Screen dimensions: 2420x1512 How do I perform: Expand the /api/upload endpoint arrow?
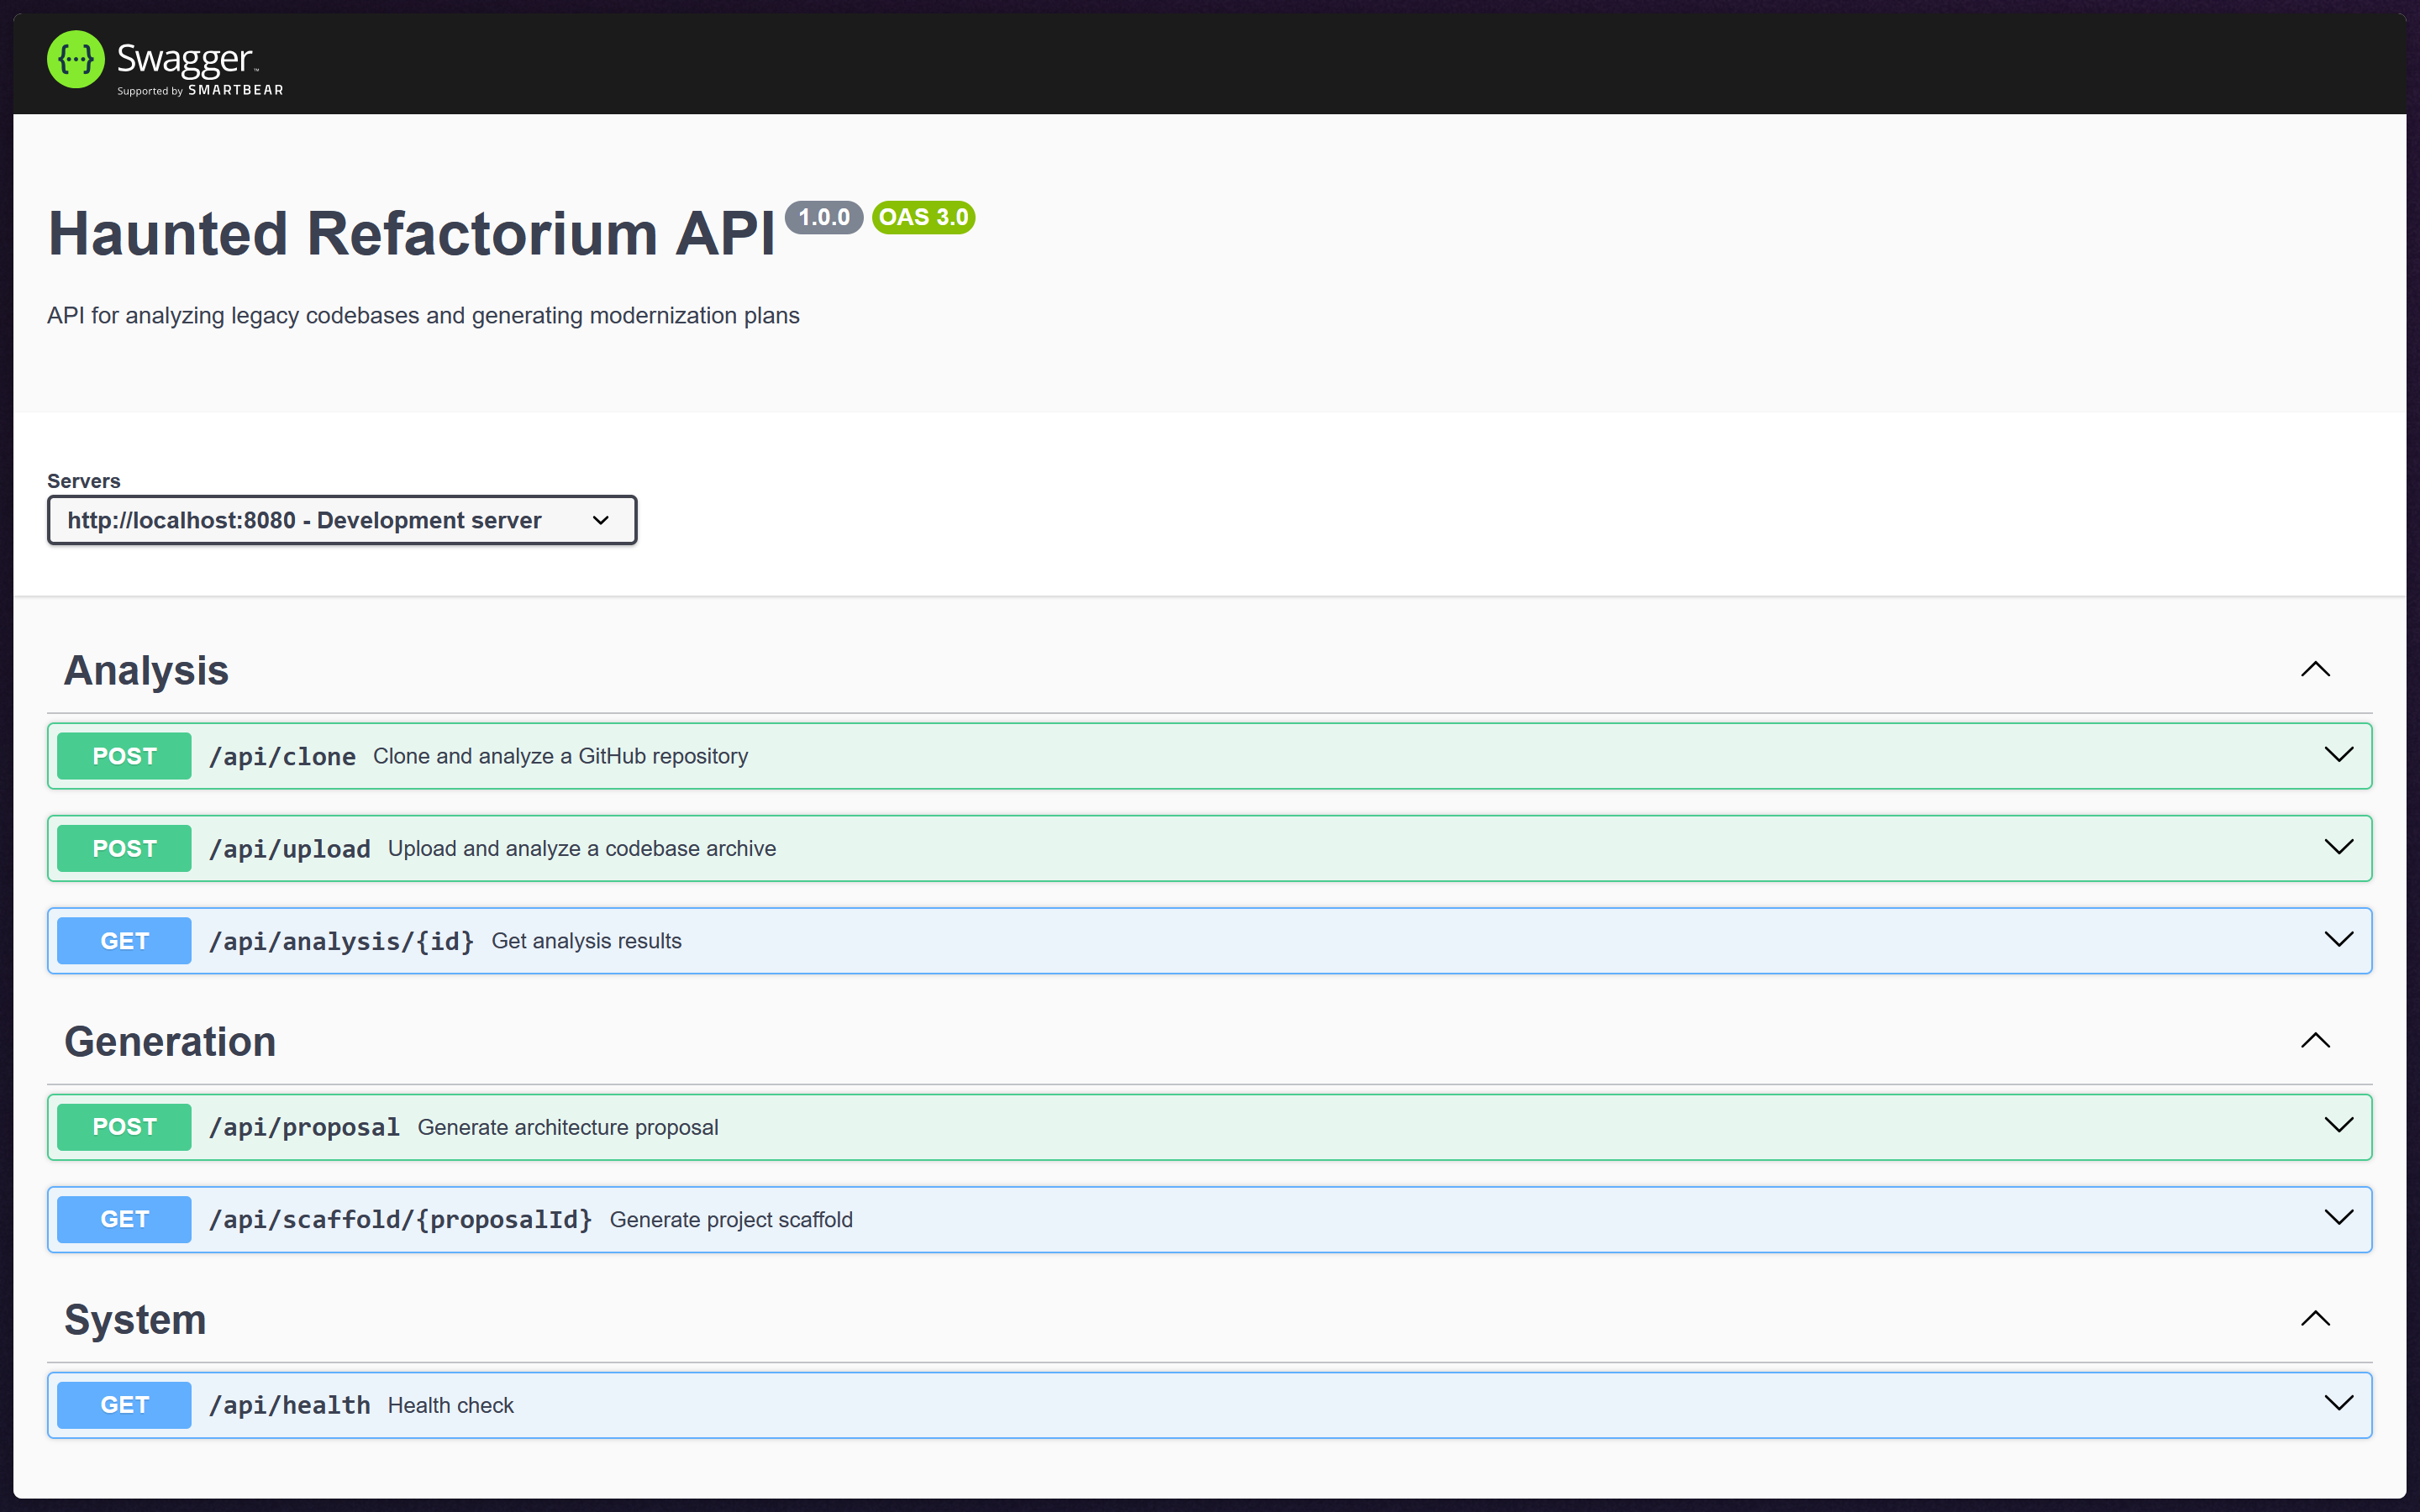click(2338, 848)
